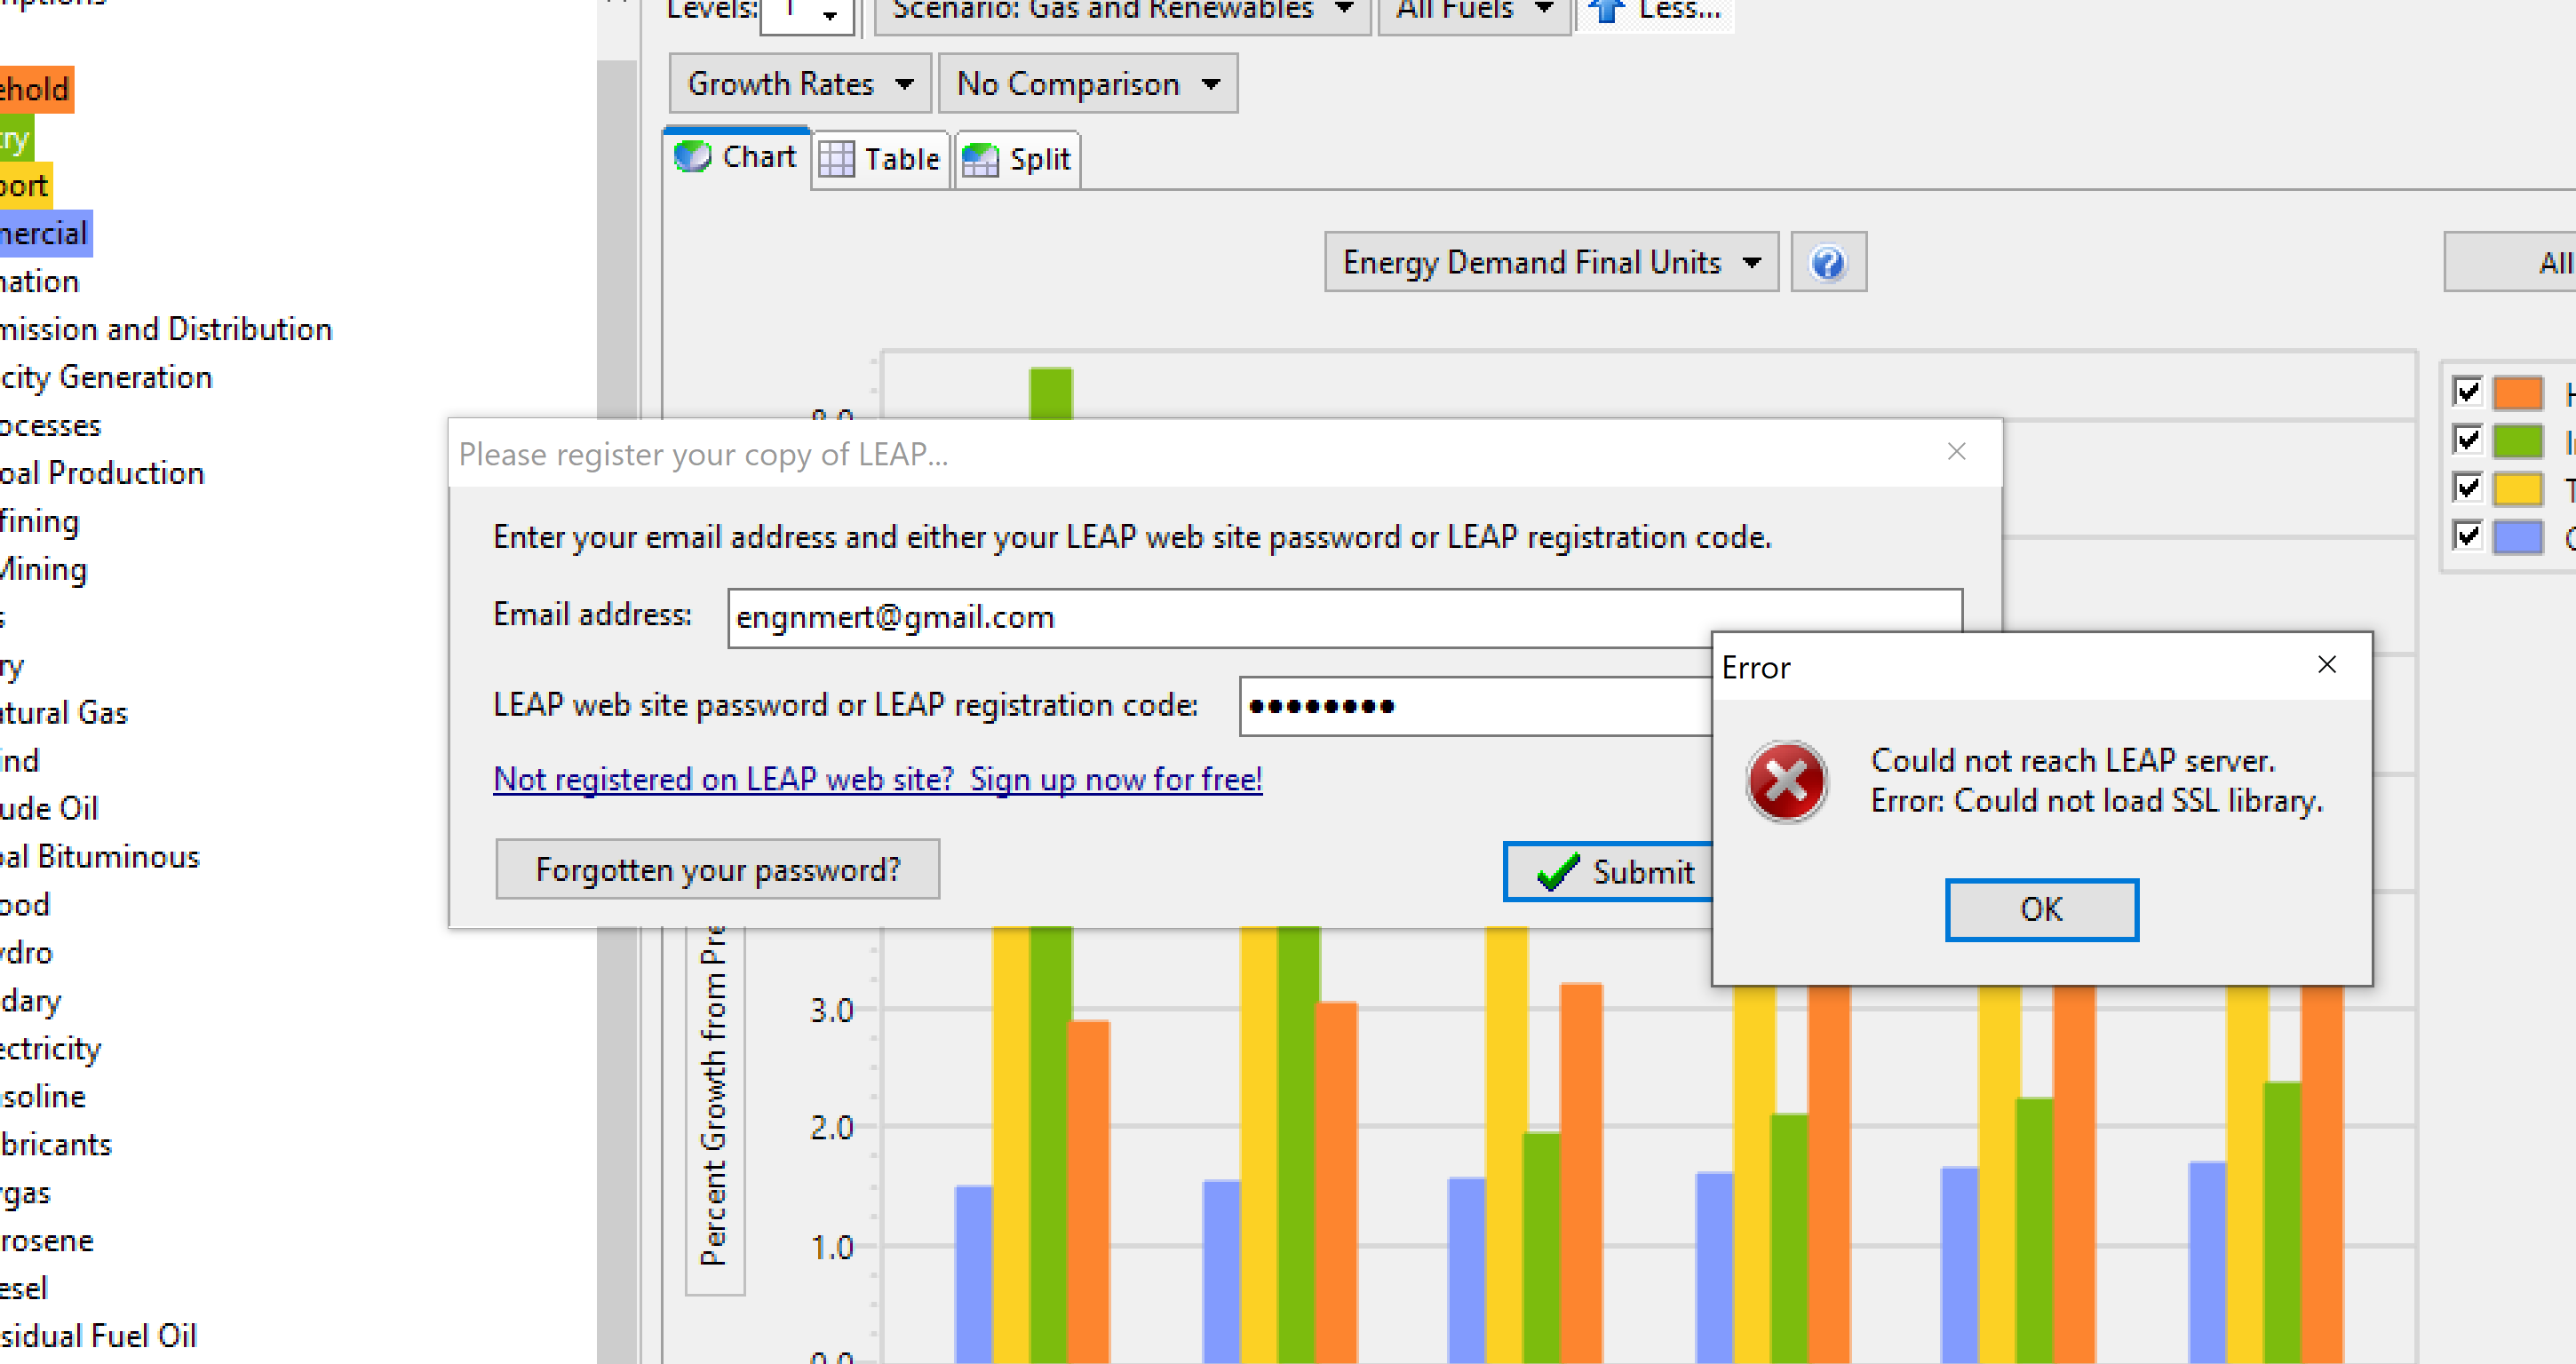Click the green legend color swatch
Viewport: 2576px width, 1364px height.
pyautogui.click(x=2517, y=440)
